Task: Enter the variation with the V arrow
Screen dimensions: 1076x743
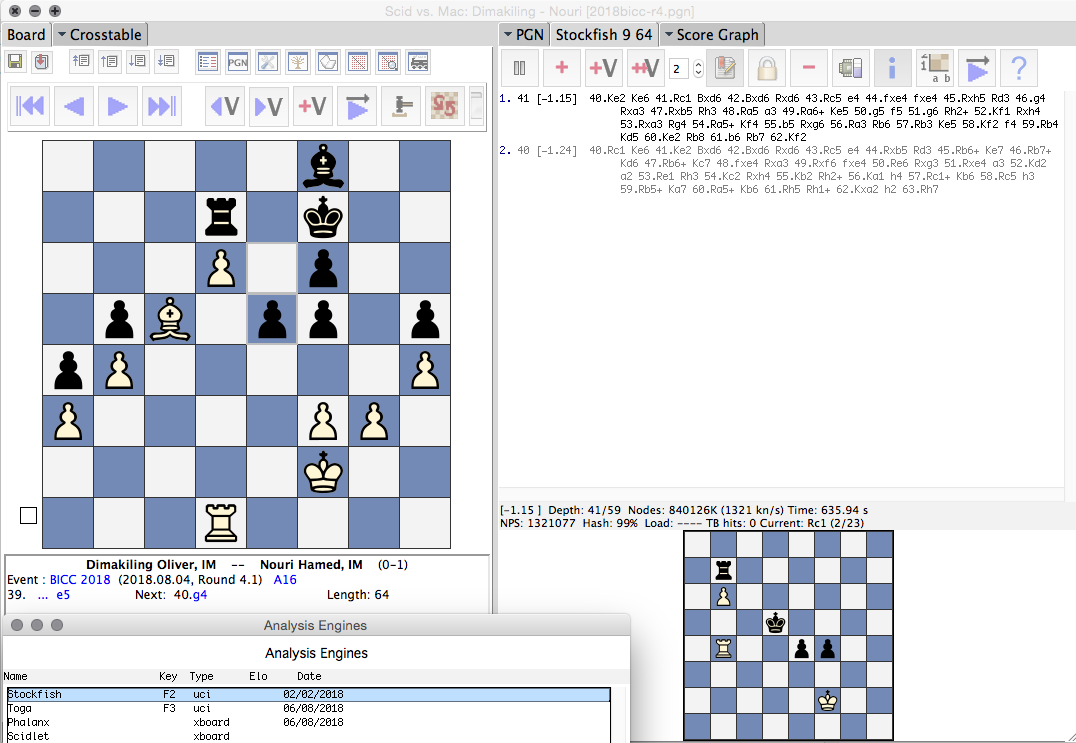Action: point(269,106)
